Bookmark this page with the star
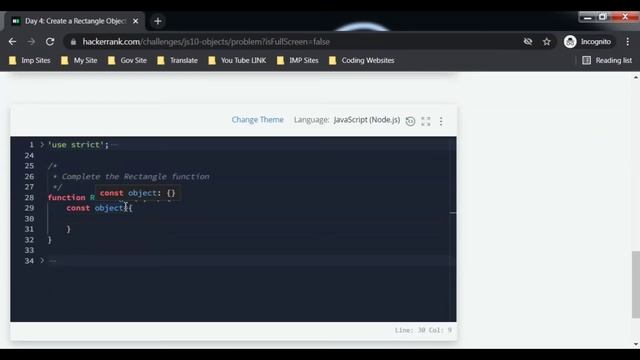This screenshot has width=640, height=360. 547,42
